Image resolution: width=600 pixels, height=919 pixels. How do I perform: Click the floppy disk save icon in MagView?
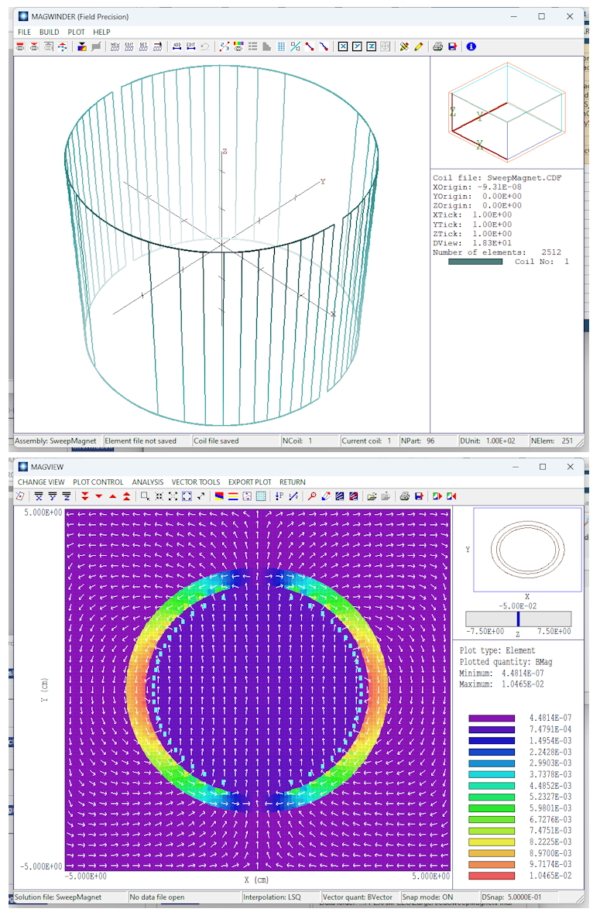click(420, 495)
